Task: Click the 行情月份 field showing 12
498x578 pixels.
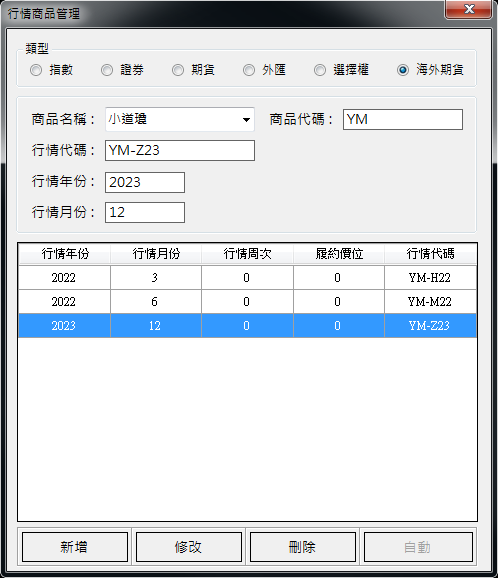Action: (x=145, y=212)
